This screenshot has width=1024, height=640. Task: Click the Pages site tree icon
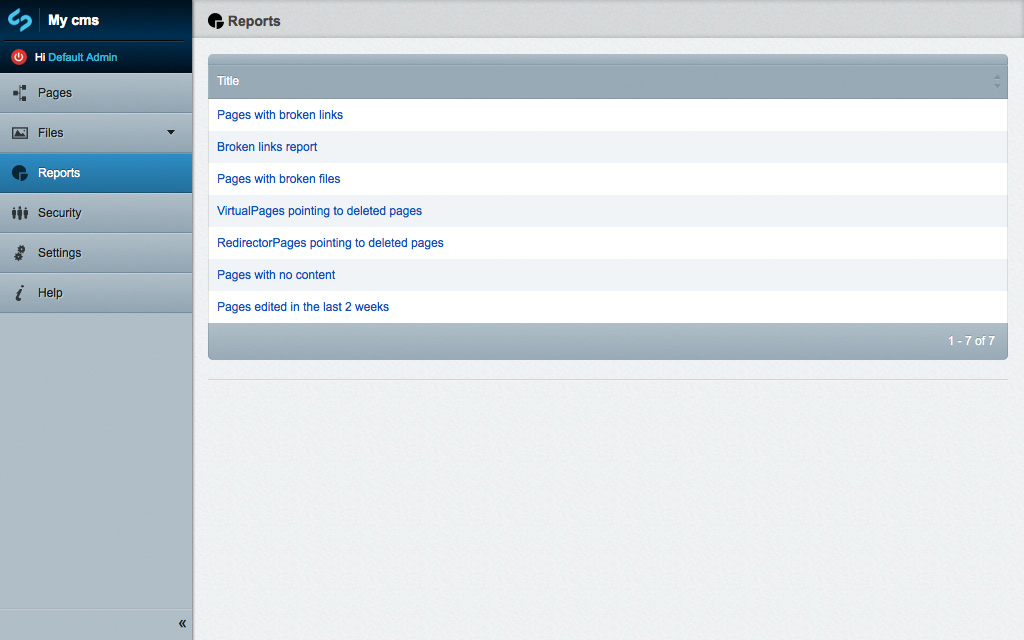(20, 93)
